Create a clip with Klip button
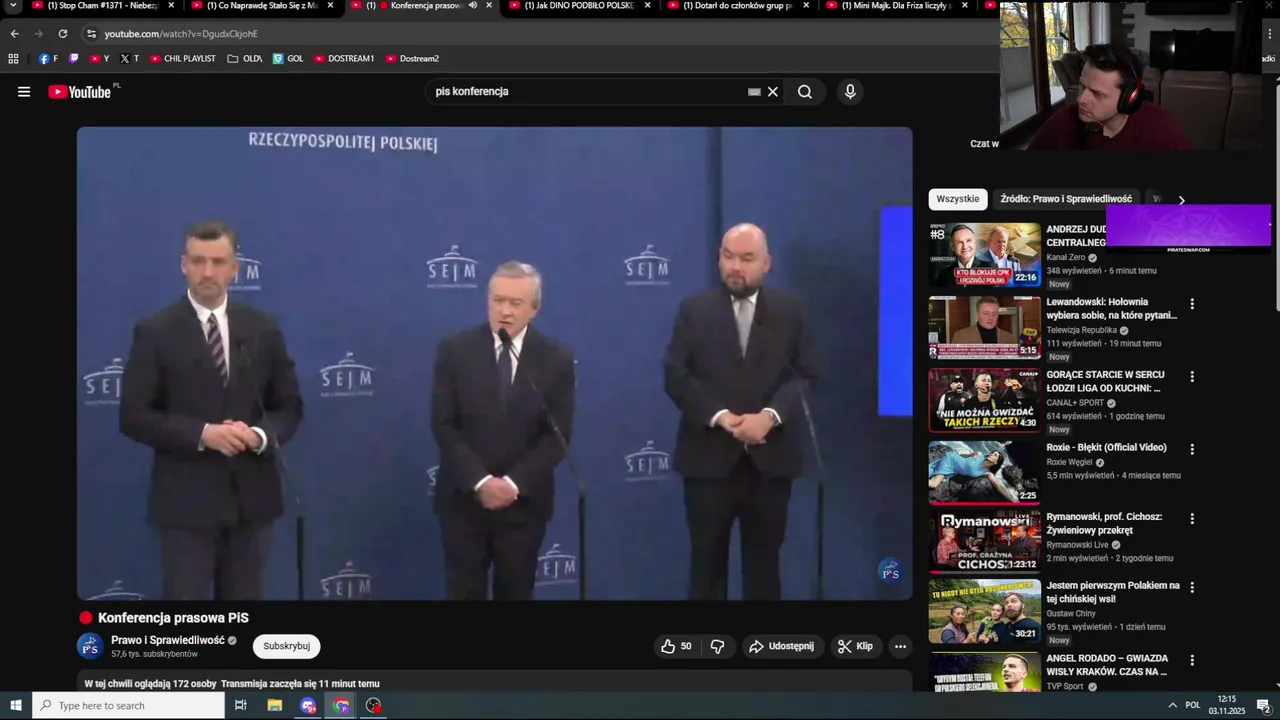This screenshot has width=1280, height=720. point(856,646)
